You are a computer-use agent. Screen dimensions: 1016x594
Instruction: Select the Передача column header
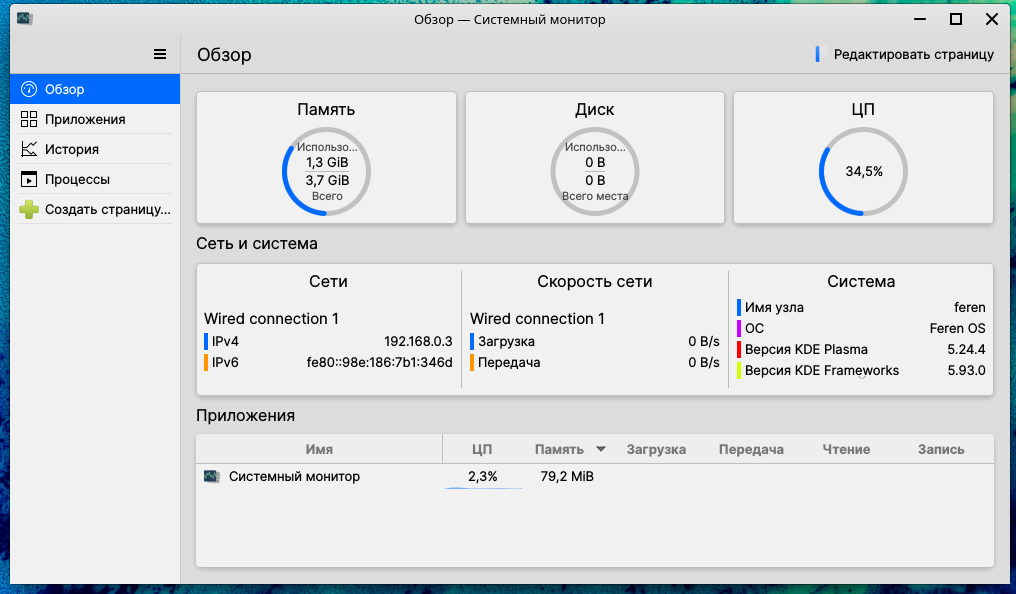pyautogui.click(x=751, y=448)
